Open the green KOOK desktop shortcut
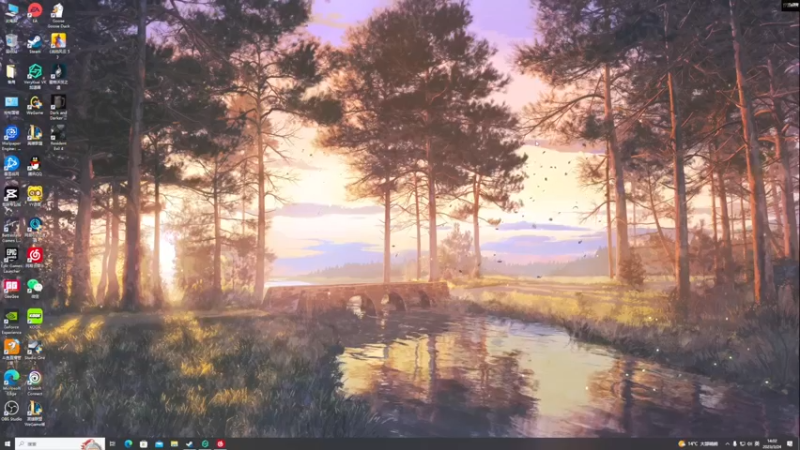The height and width of the screenshot is (450, 800). click(35, 319)
